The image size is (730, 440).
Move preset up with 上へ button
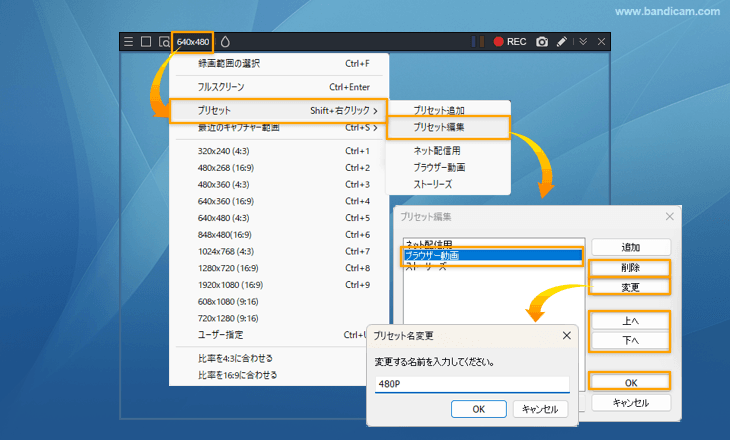point(630,321)
